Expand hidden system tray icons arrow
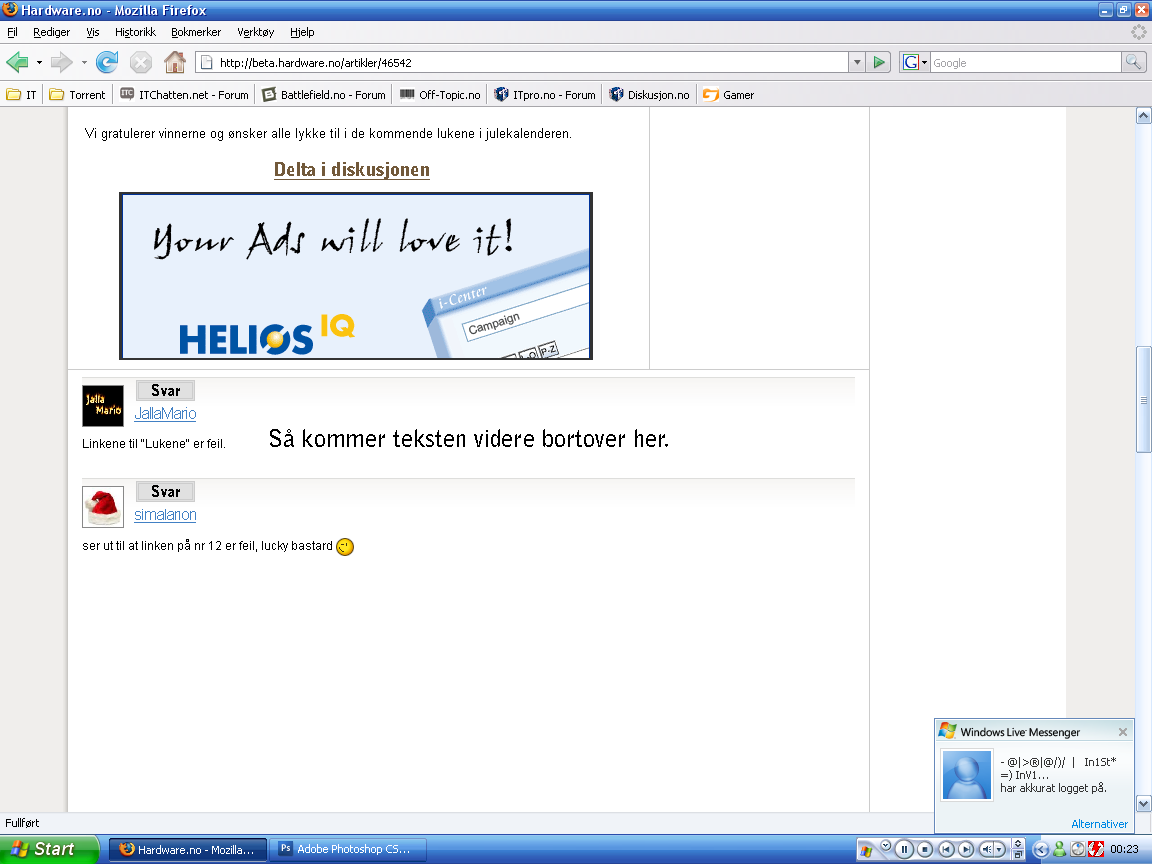1152x864 pixels. pos(1040,849)
